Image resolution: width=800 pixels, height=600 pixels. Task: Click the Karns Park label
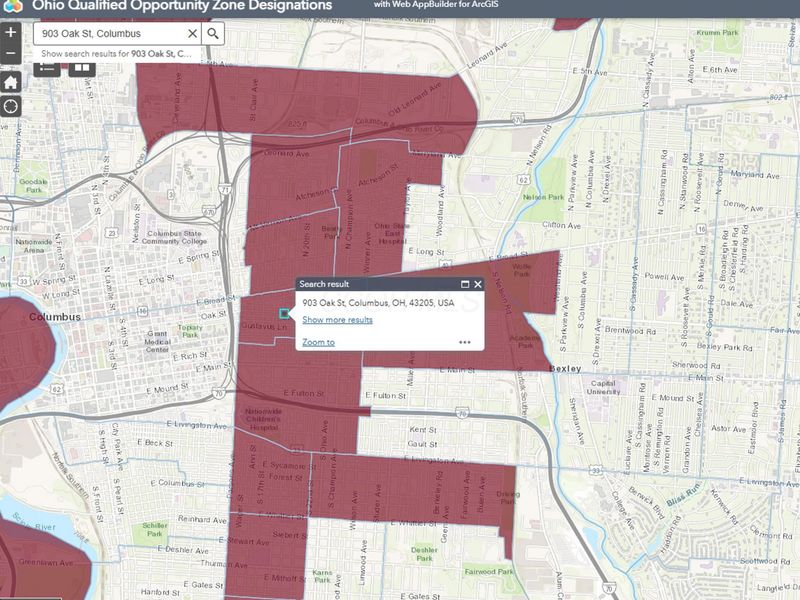pyautogui.click(x=322, y=576)
